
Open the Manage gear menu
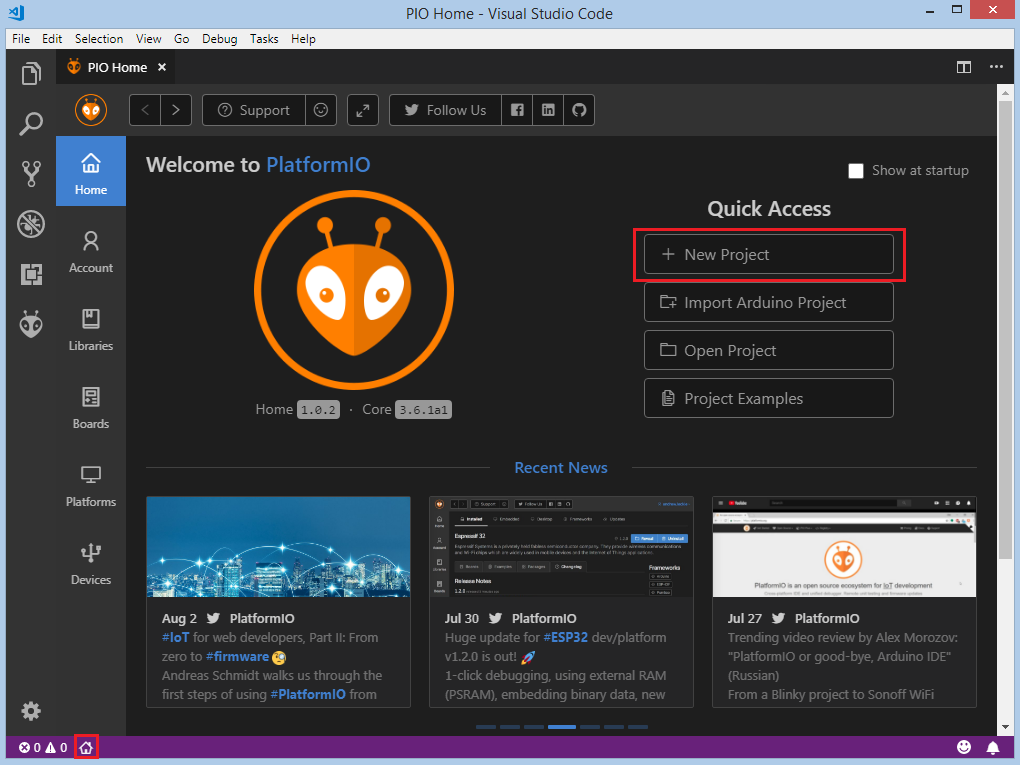(x=31, y=710)
